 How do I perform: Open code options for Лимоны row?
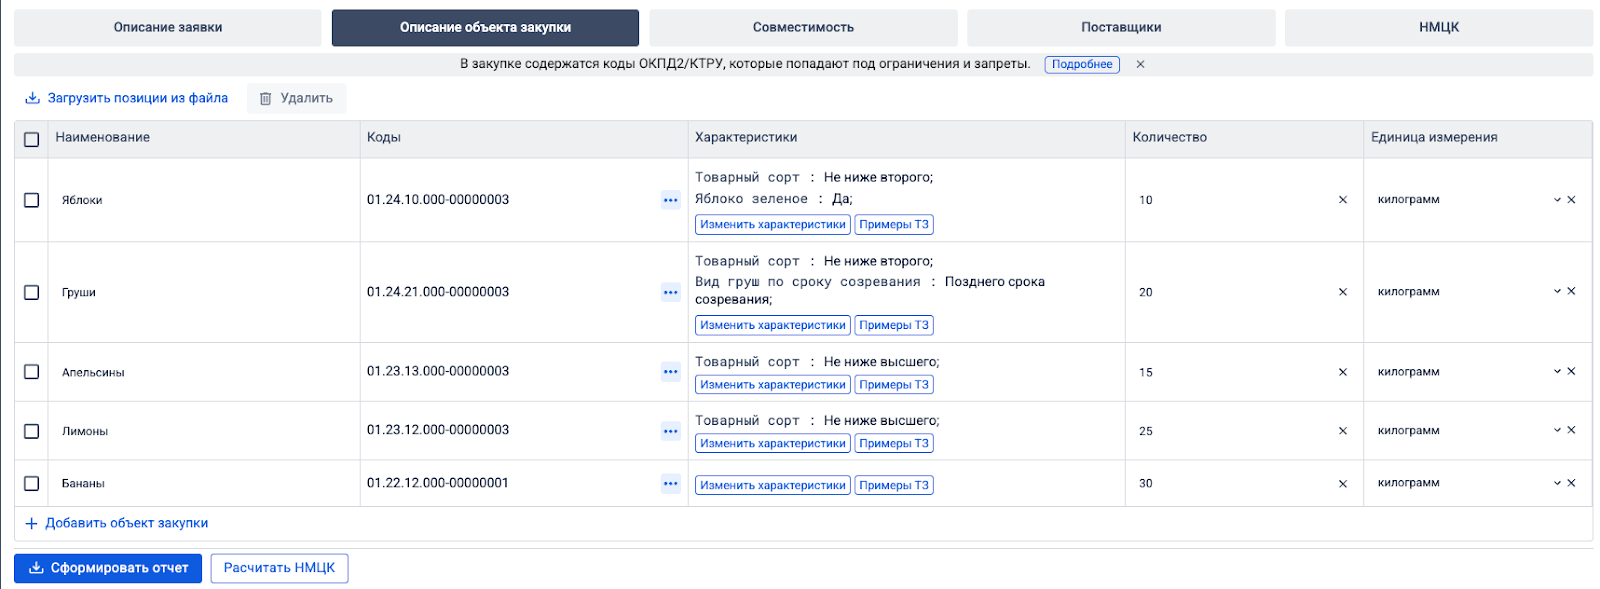(x=670, y=431)
